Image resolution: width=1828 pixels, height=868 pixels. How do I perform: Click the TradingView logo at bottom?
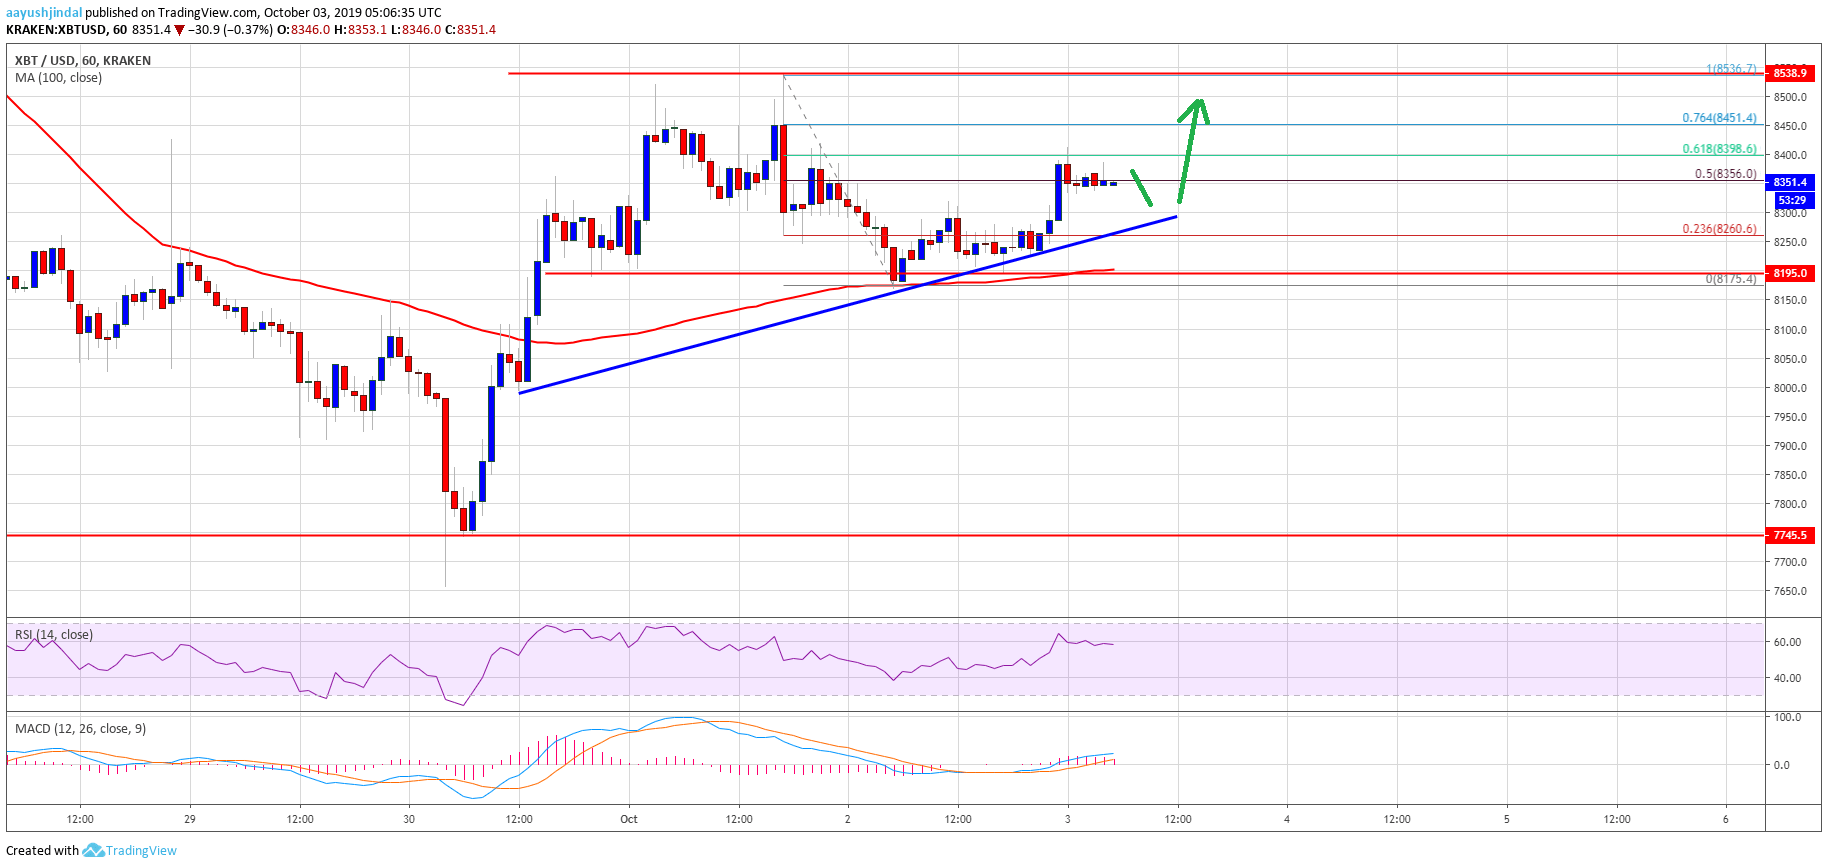point(93,850)
